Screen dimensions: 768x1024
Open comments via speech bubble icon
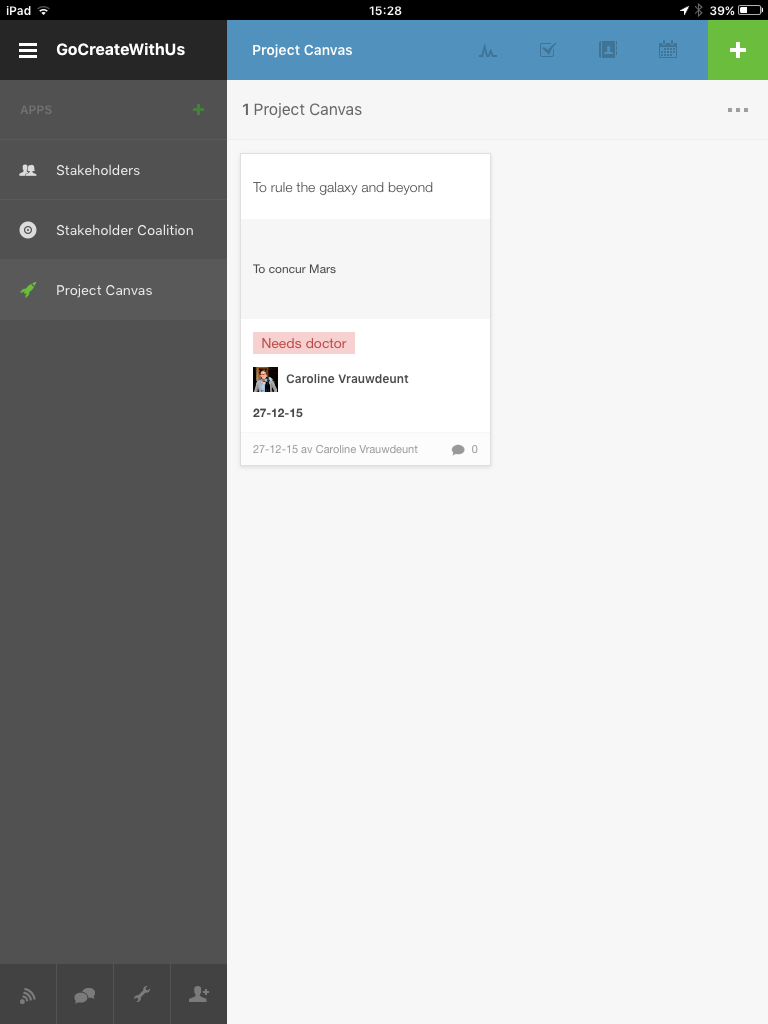(458, 449)
